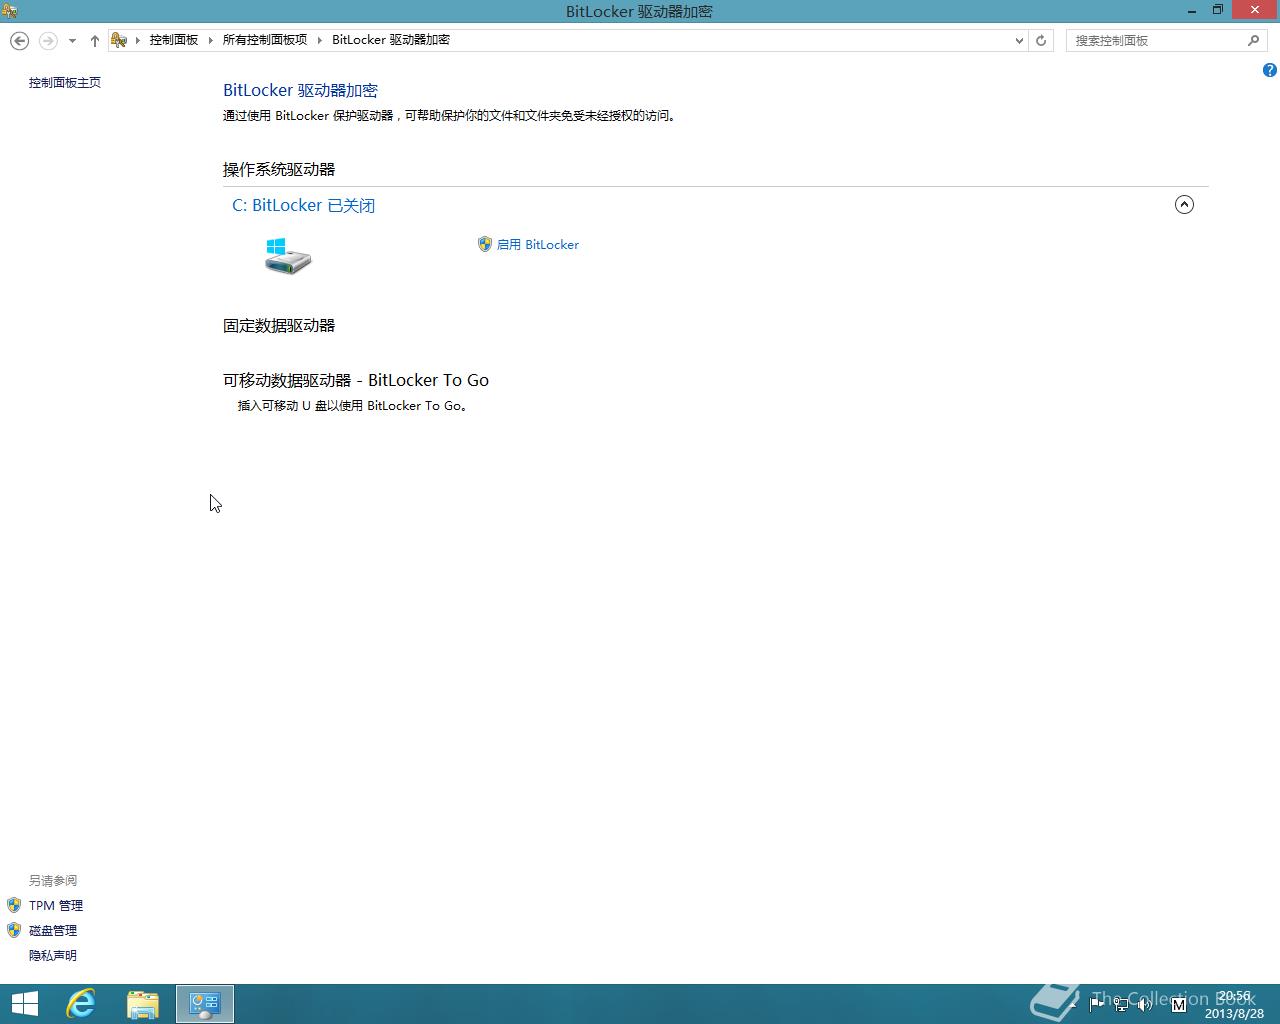Open Help with the blue question mark

(x=1269, y=70)
